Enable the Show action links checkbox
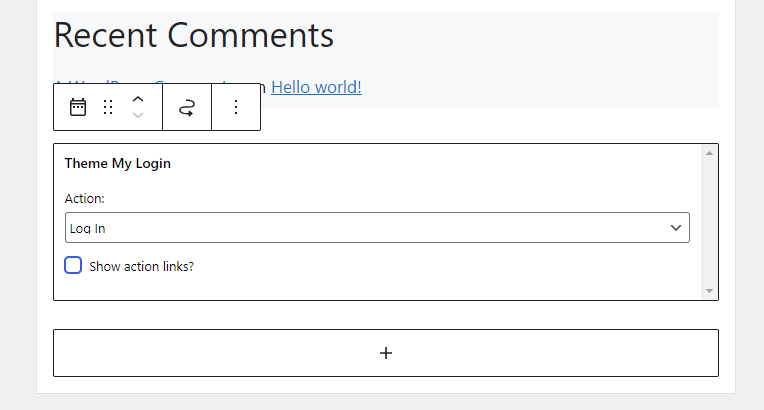764x410 pixels. [73, 265]
